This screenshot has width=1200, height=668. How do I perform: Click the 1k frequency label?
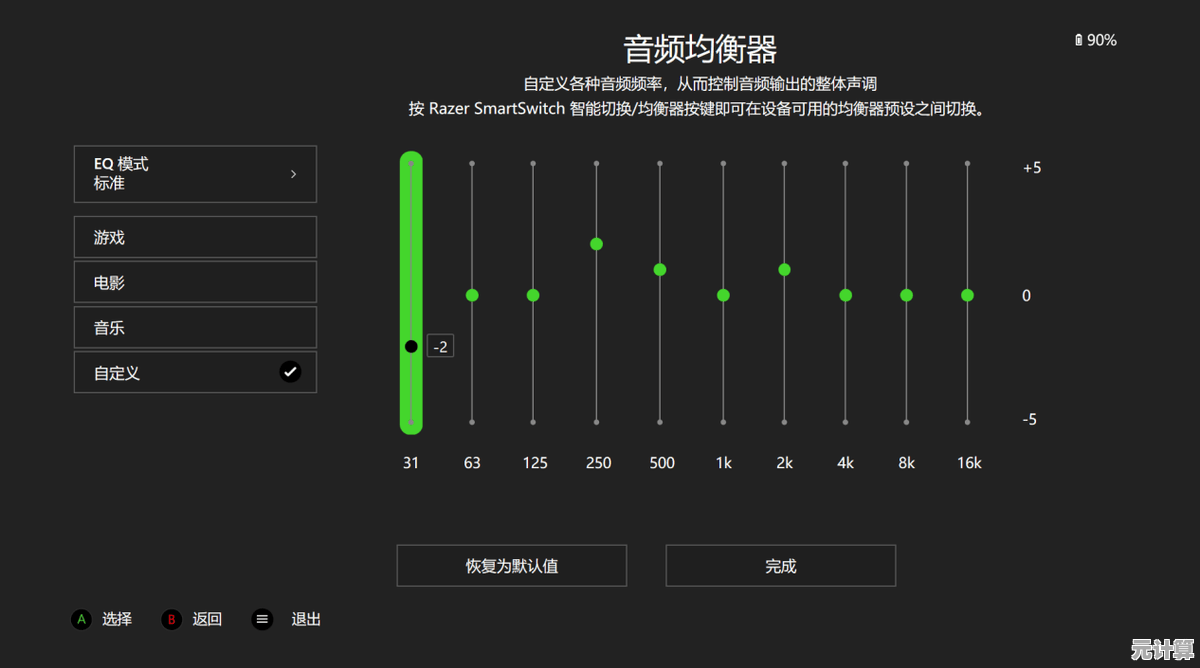[x=724, y=463]
